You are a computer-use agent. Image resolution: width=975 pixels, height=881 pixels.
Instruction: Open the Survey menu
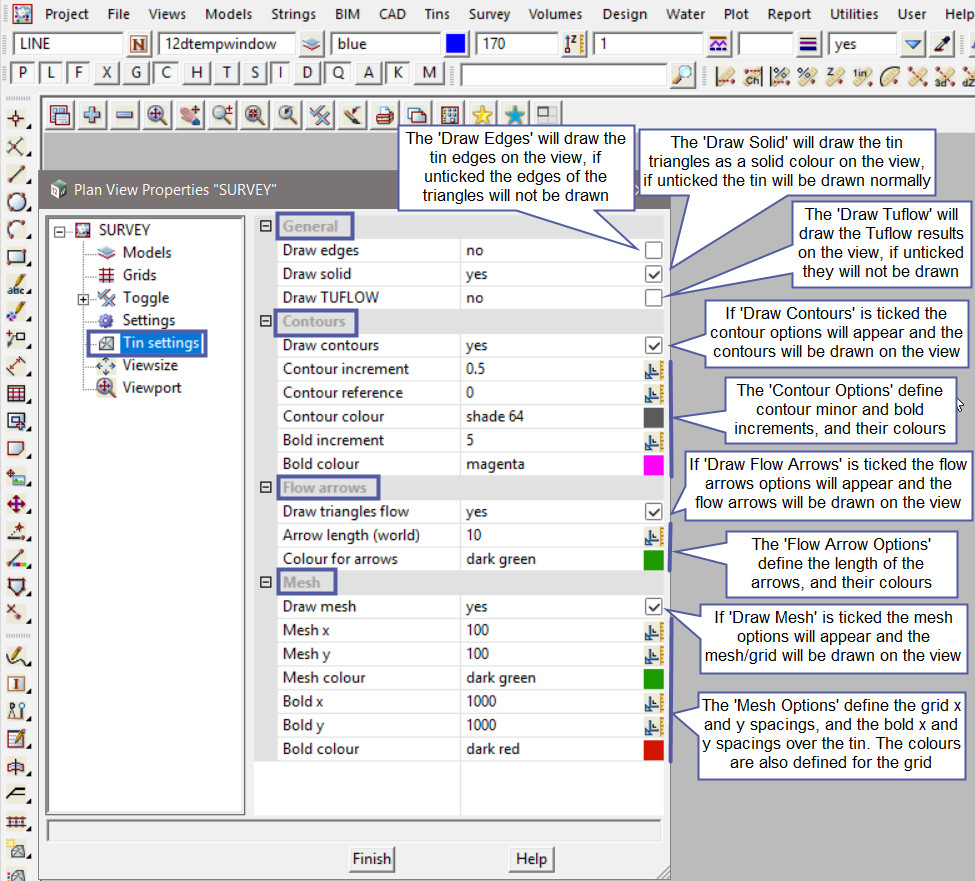click(489, 14)
